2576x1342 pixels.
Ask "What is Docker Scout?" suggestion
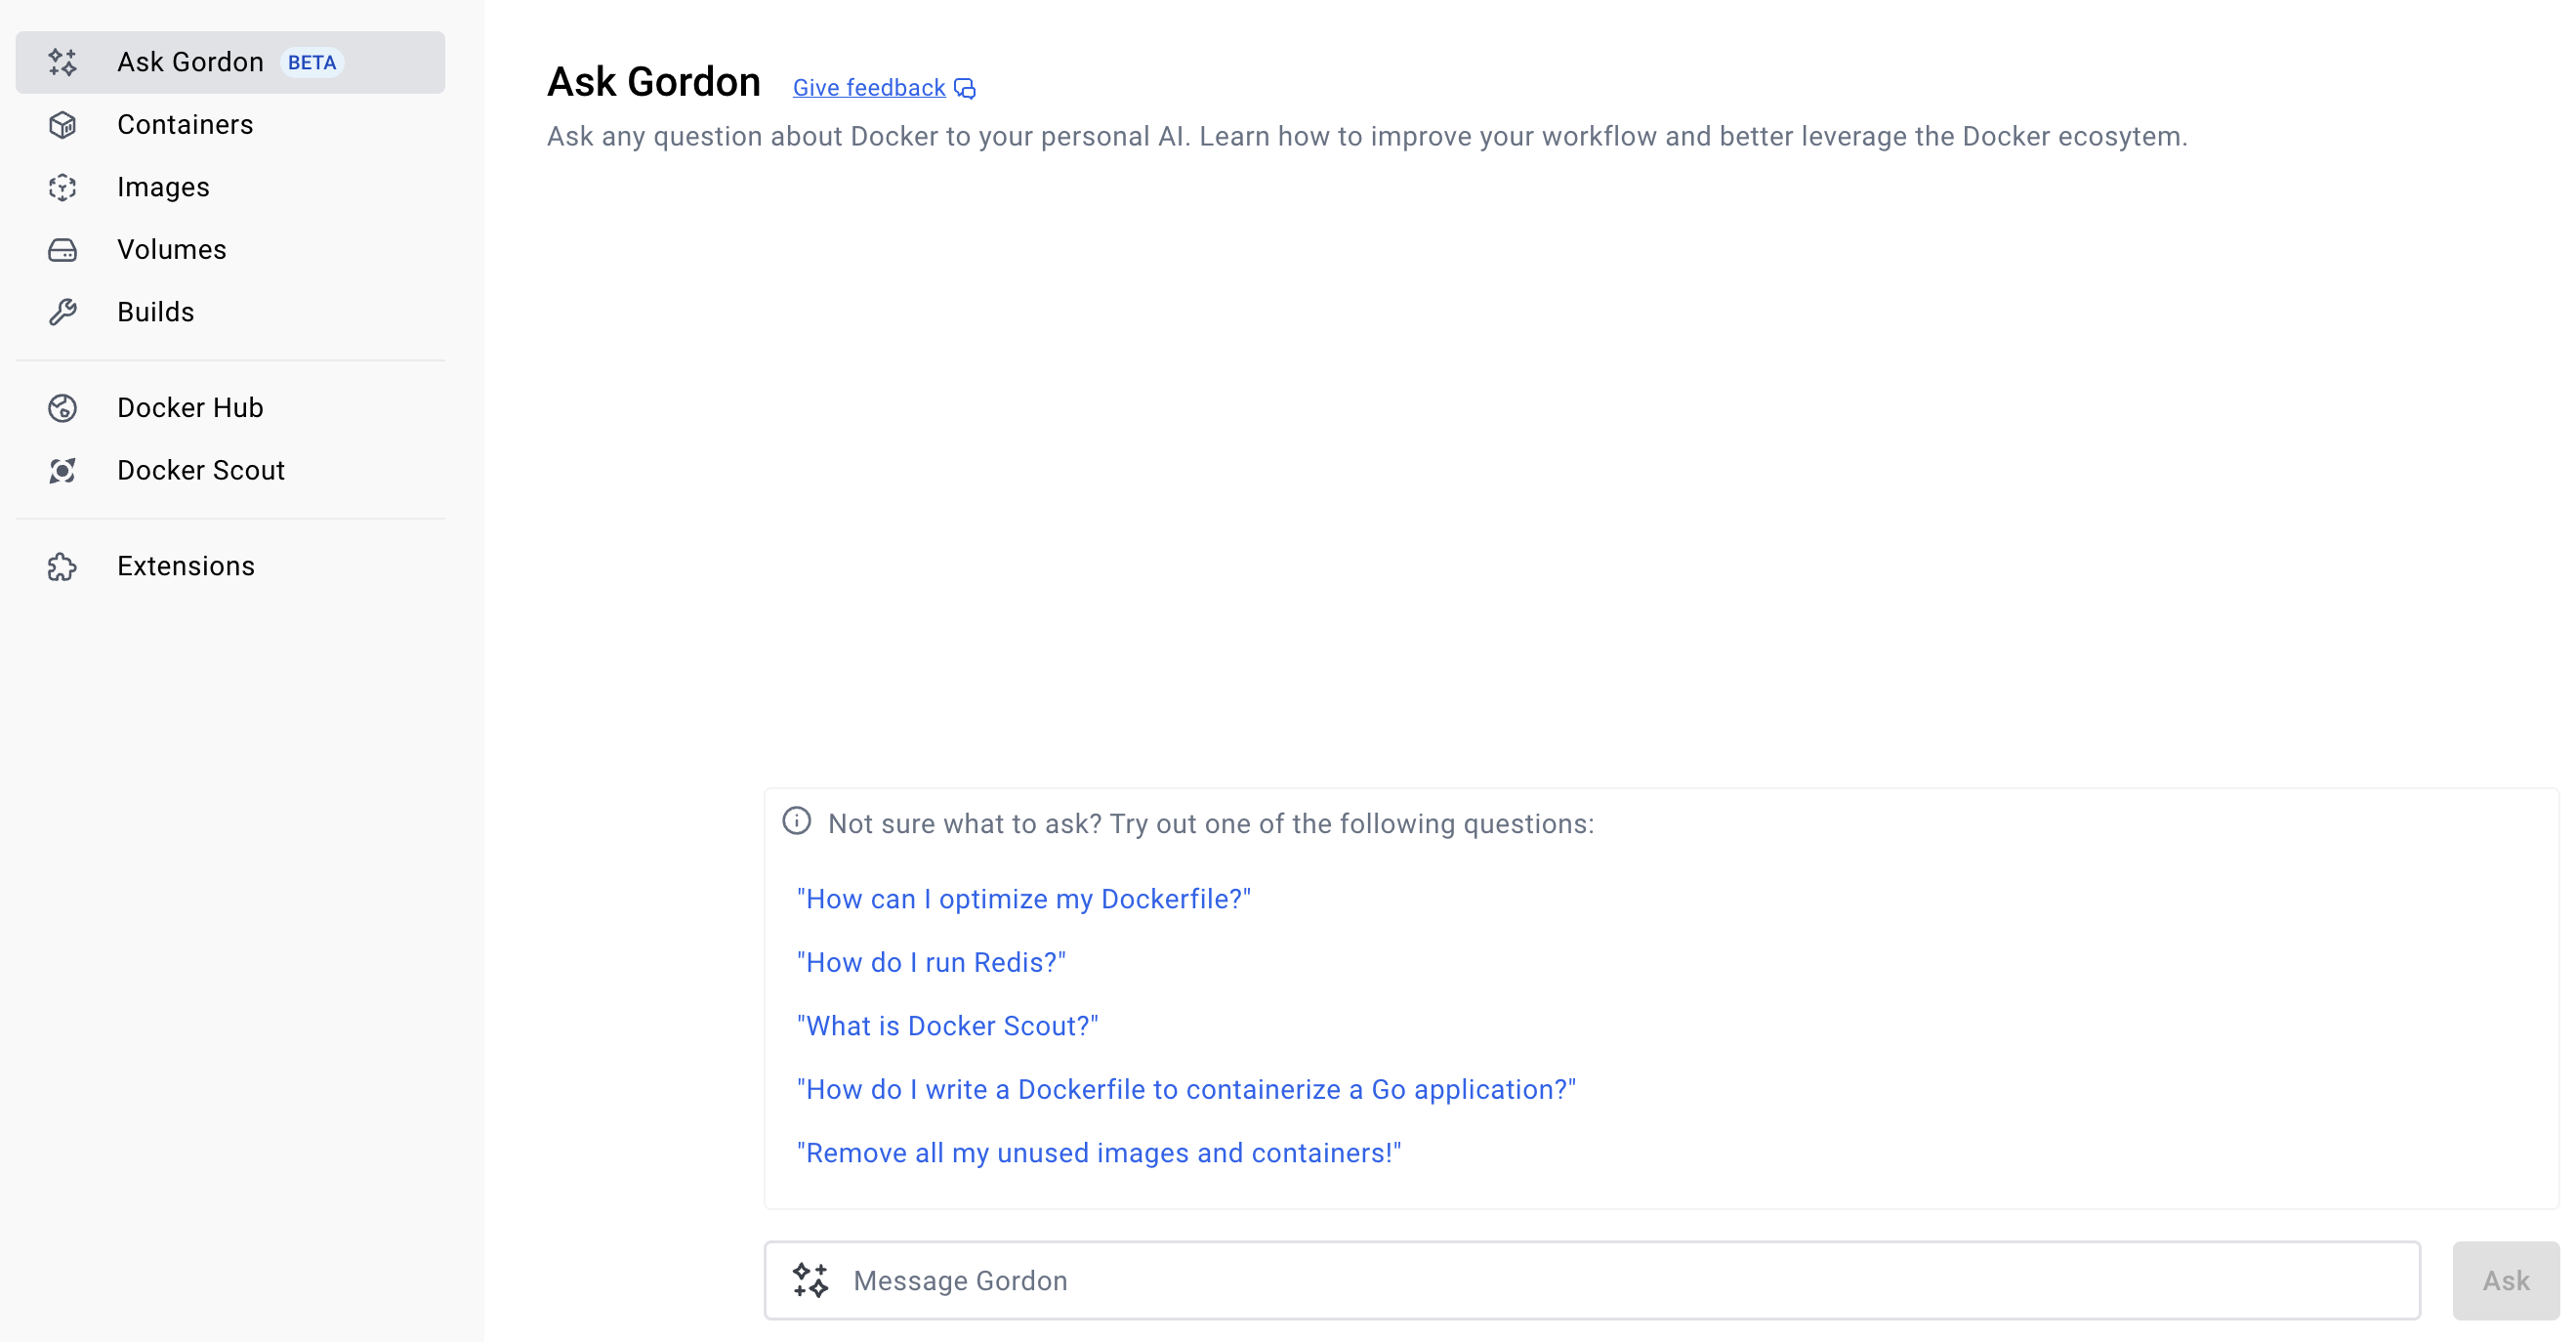947,1026
